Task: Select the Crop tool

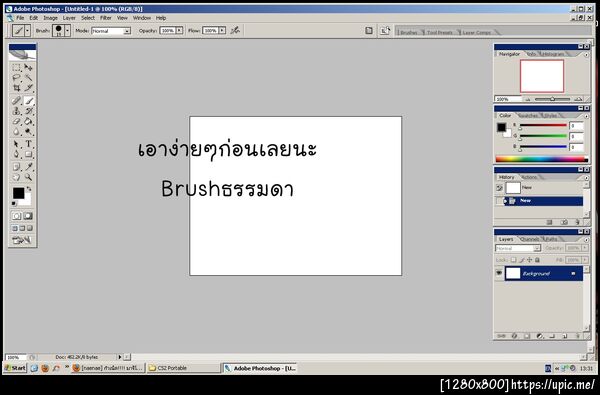Action: click(x=16, y=88)
